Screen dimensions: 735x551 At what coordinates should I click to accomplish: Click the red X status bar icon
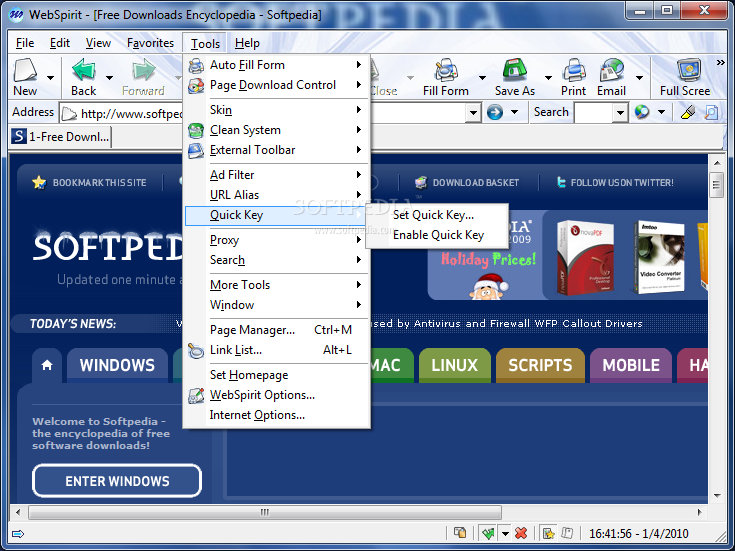pos(521,533)
